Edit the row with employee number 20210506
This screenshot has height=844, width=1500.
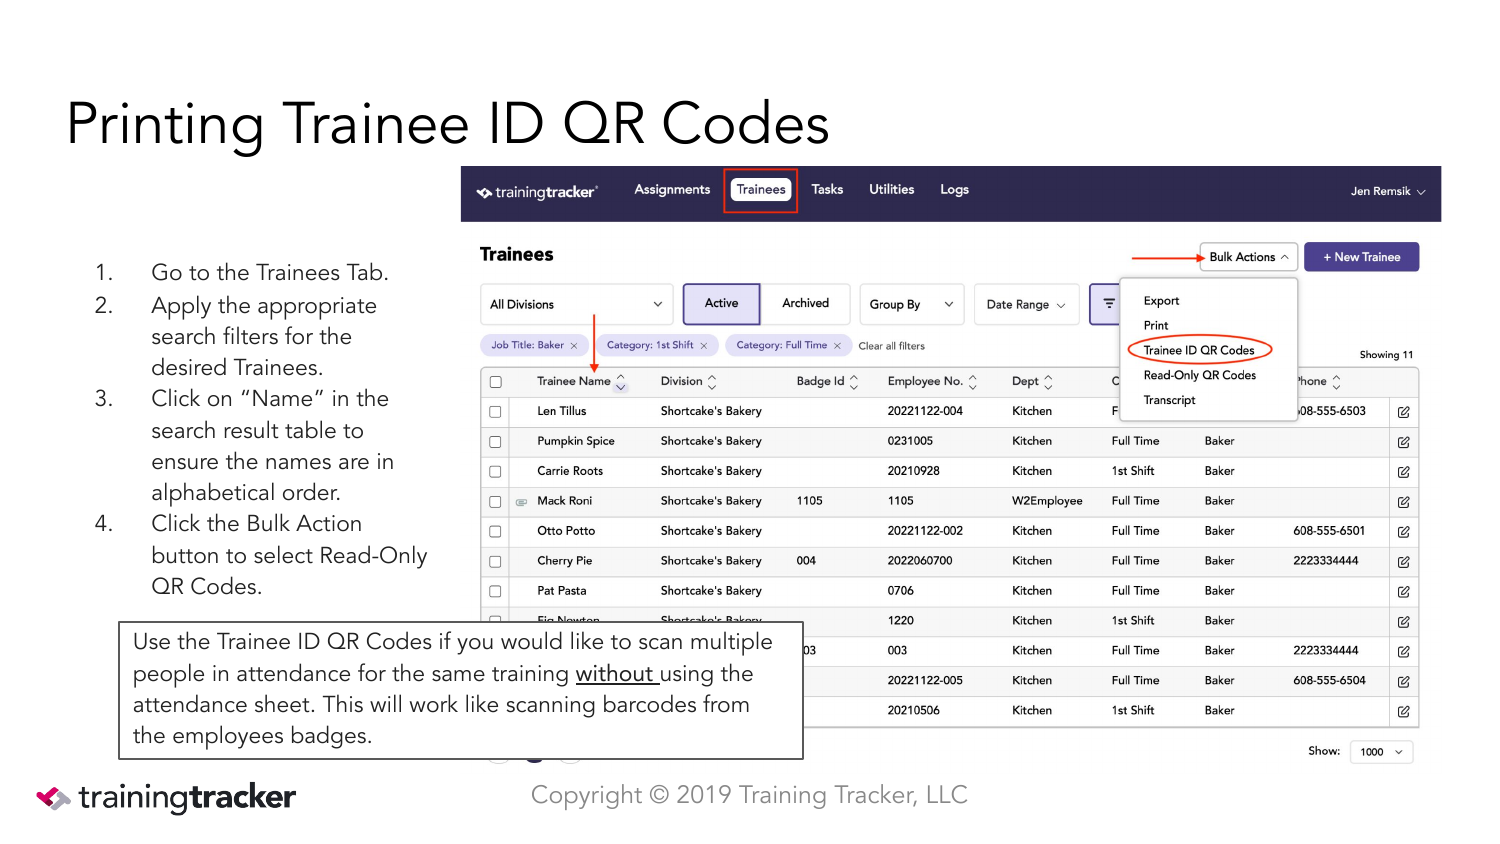point(1404,712)
